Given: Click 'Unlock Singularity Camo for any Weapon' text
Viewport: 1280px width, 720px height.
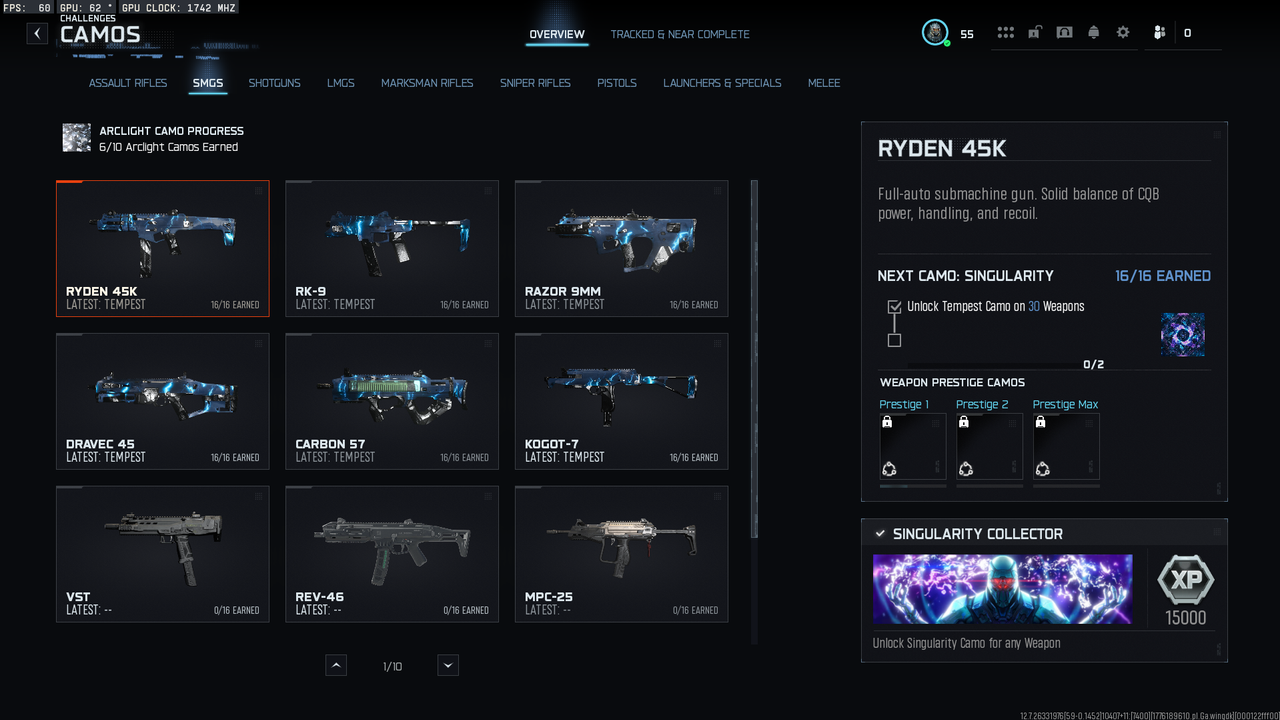Looking at the screenshot, I should click(x=967, y=643).
